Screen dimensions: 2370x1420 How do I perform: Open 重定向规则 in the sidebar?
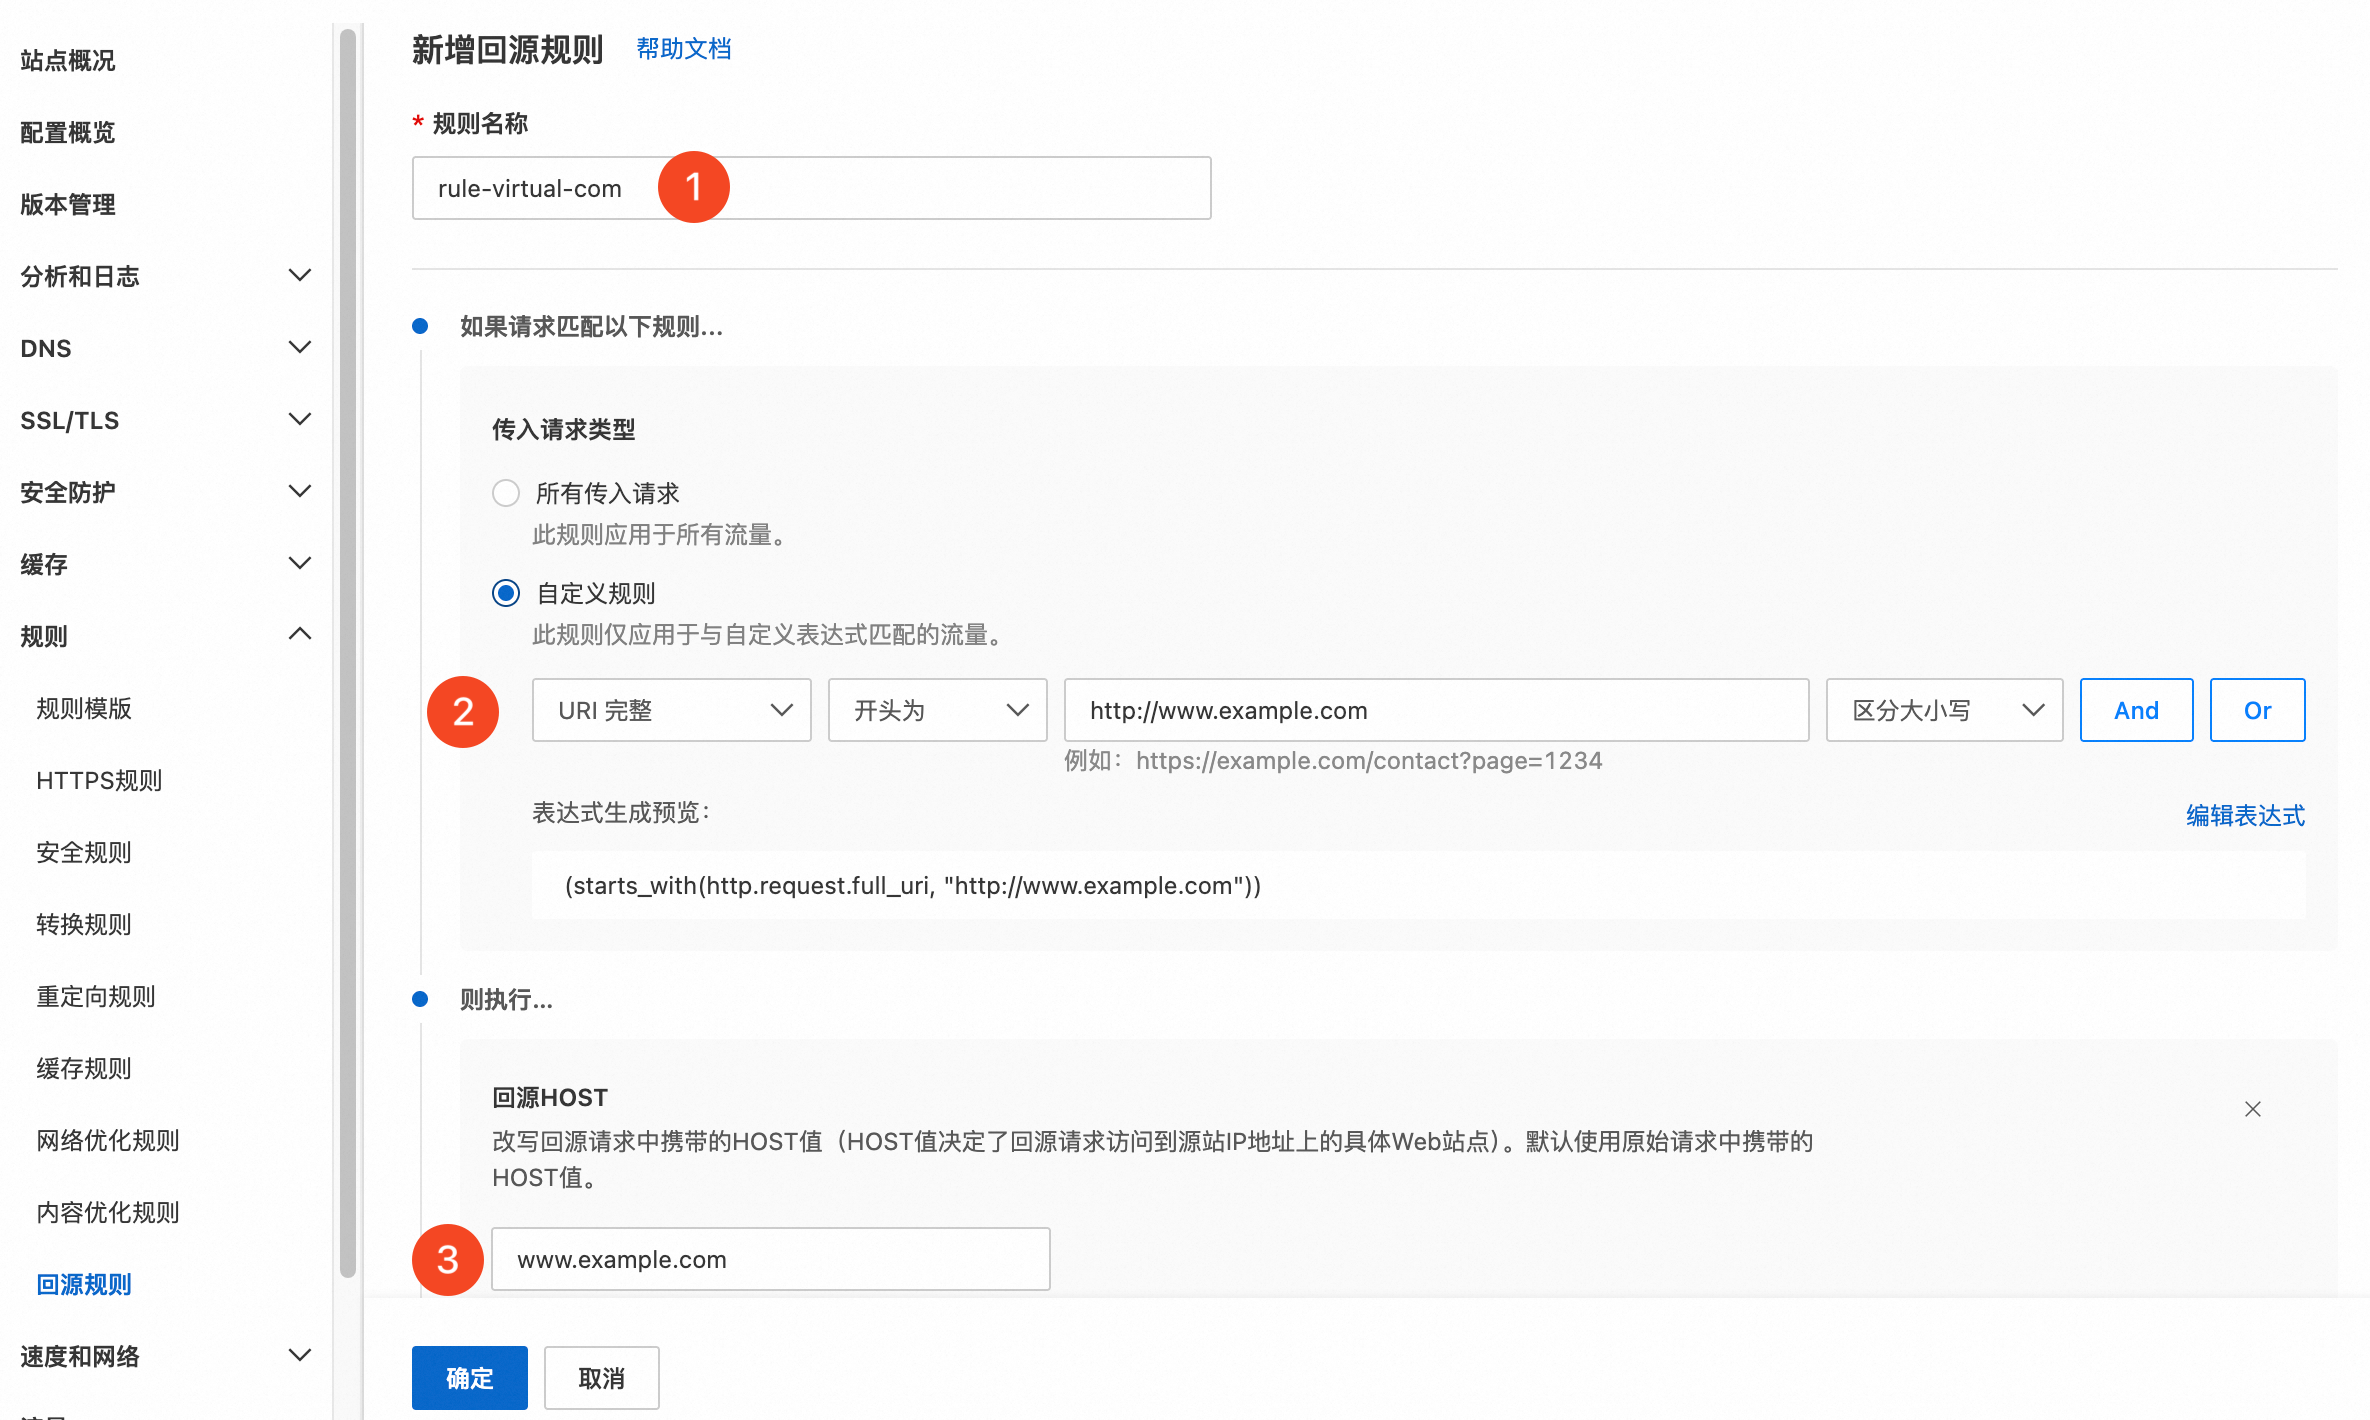point(96,996)
